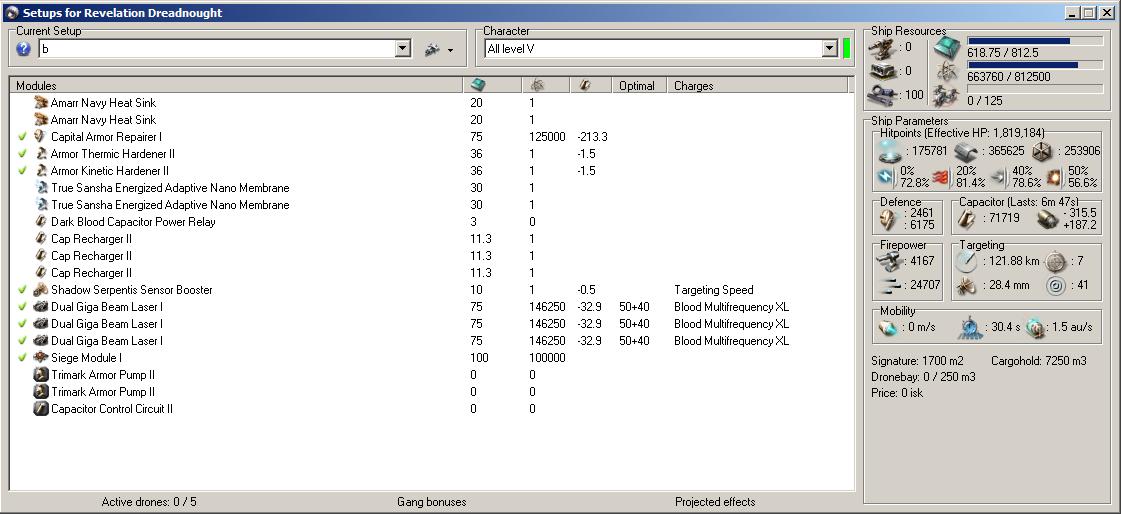Click the kinetic resistance icon beside 40%

998,177
